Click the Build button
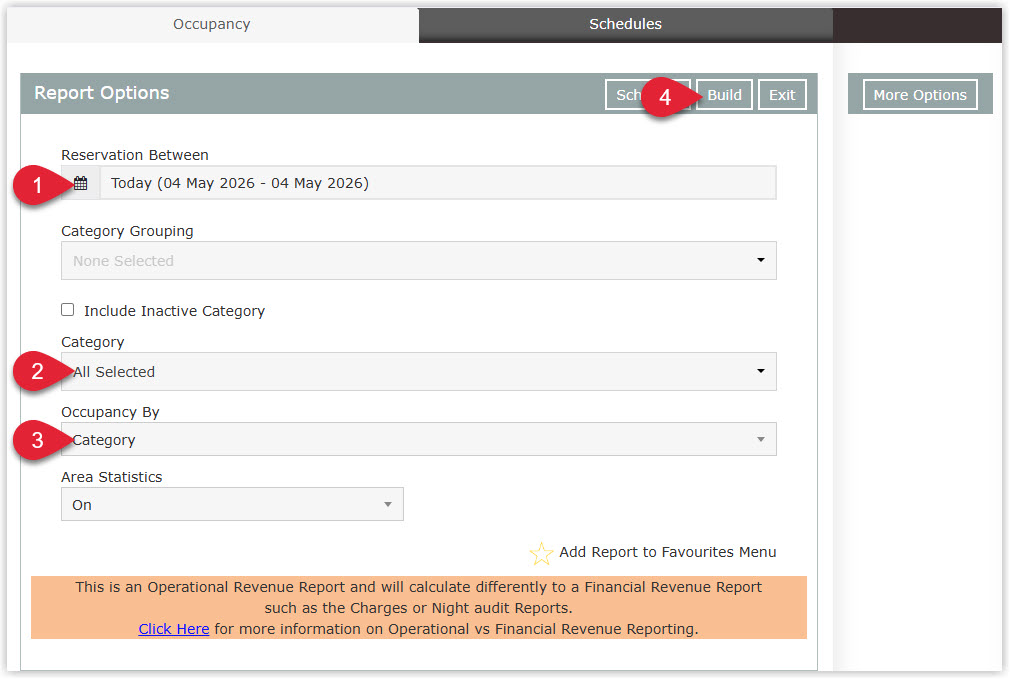 pyautogui.click(x=725, y=95)
